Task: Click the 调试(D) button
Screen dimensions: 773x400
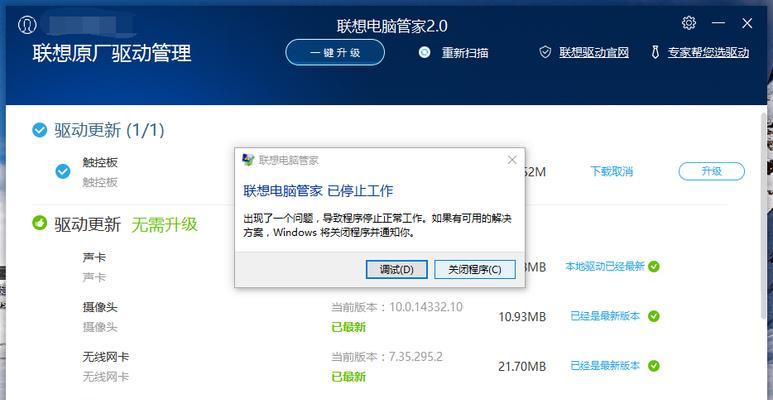Action: click(396, 269)
